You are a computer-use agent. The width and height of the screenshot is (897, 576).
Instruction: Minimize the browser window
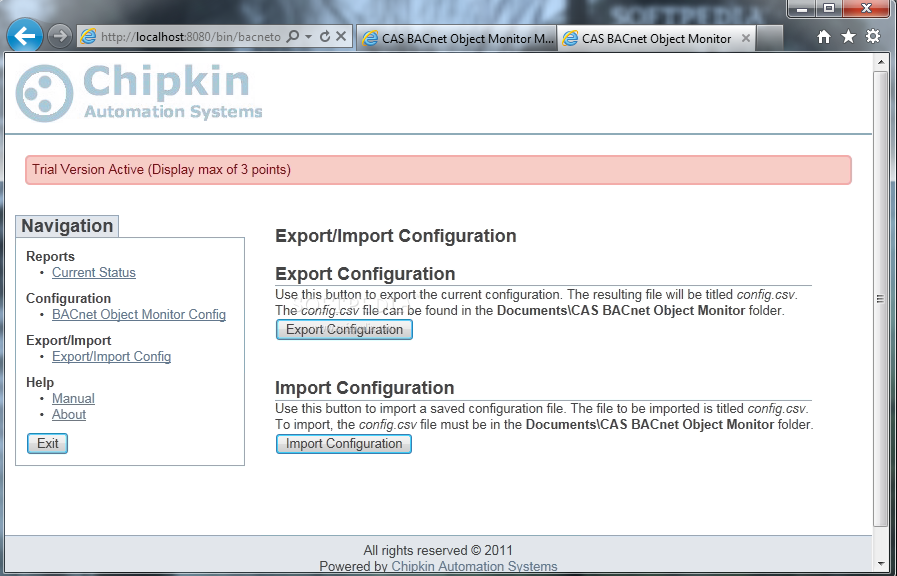point(803,9)
